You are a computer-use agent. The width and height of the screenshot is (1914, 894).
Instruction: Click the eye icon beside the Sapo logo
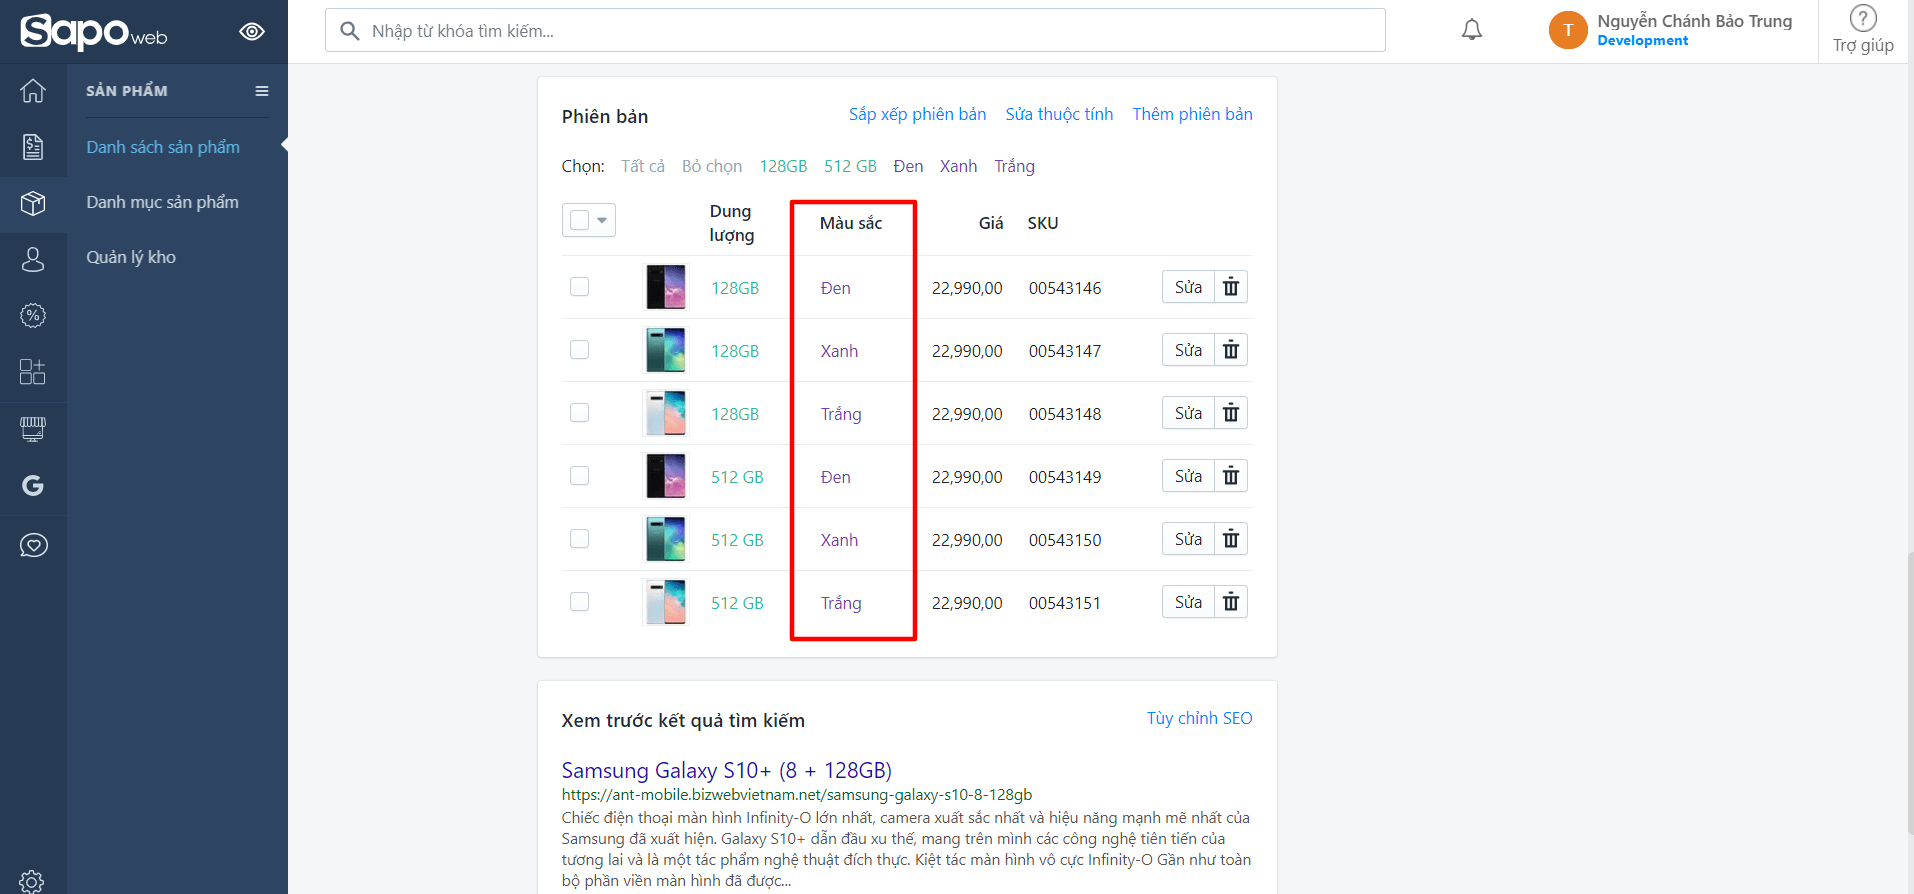point(252,32)
